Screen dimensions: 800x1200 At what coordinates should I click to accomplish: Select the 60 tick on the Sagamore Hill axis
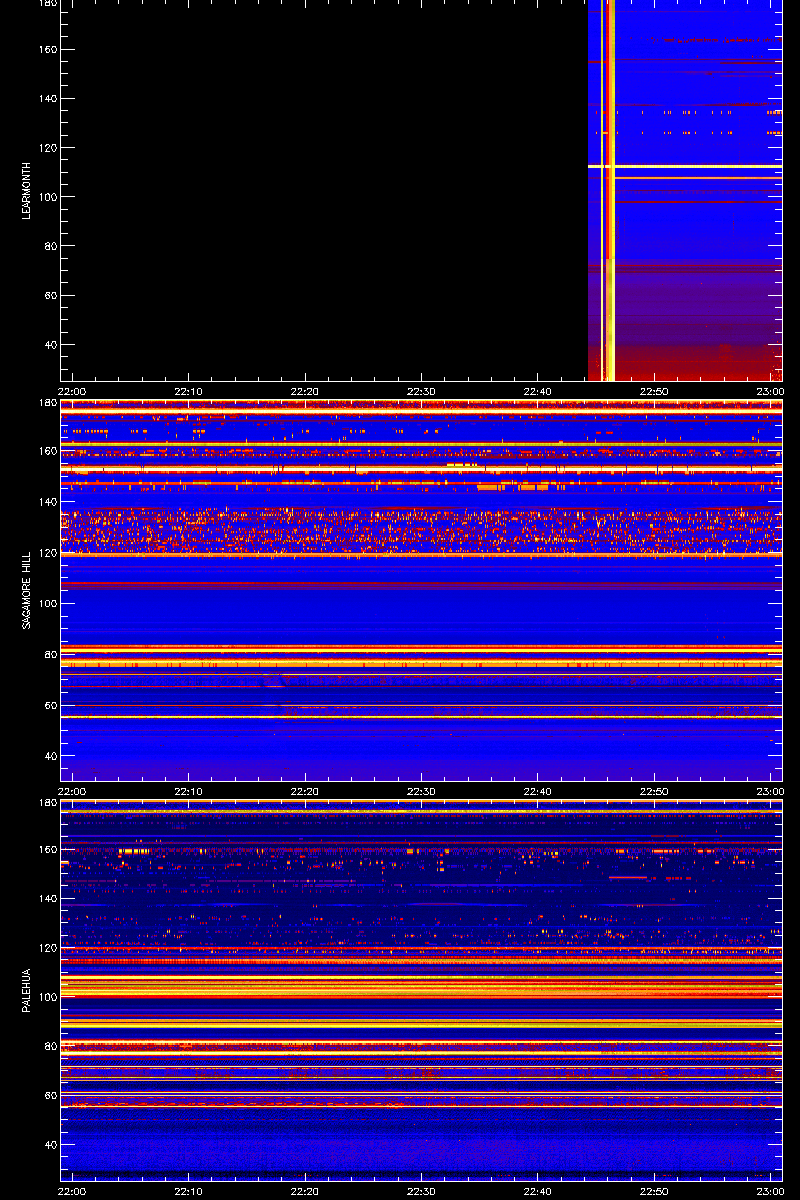click(49, 706)
